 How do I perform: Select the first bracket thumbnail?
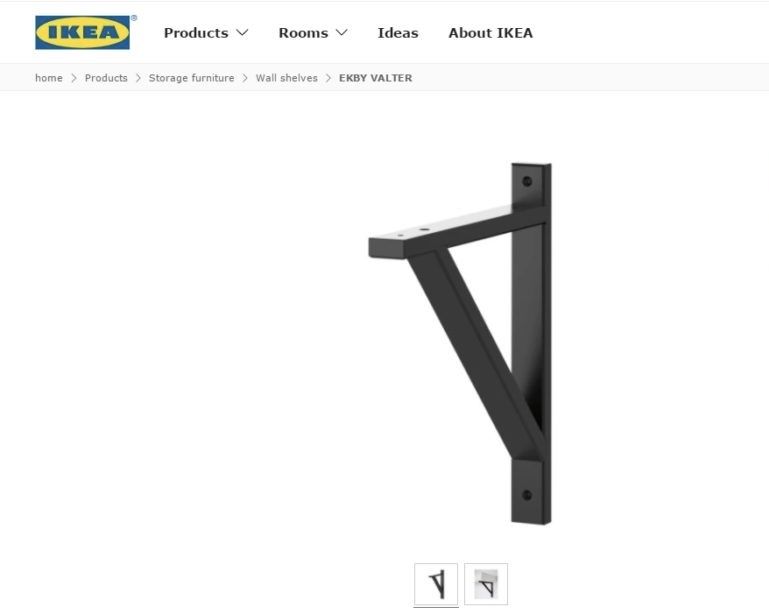(x=436, y=584)
